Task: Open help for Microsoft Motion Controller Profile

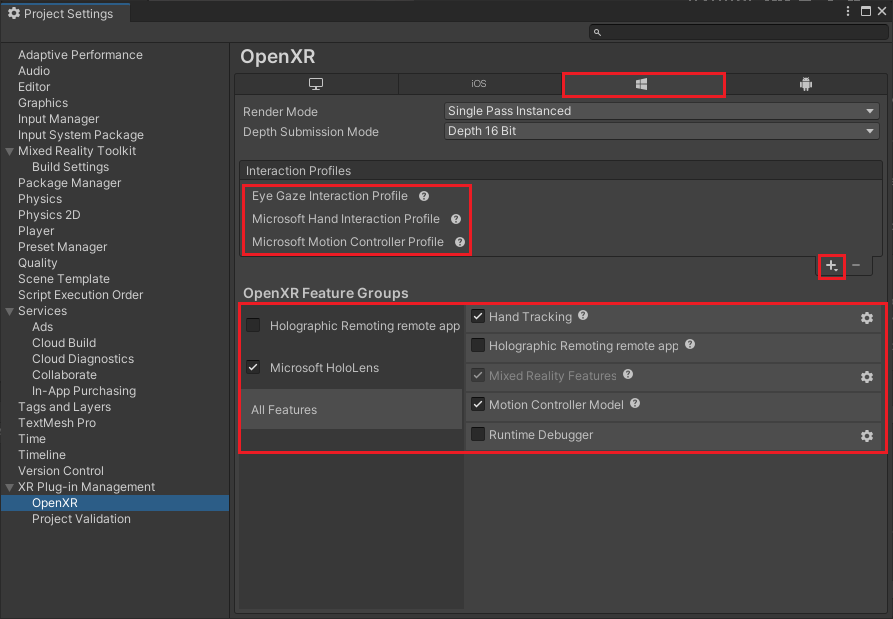Action: [x=460, y=242]
